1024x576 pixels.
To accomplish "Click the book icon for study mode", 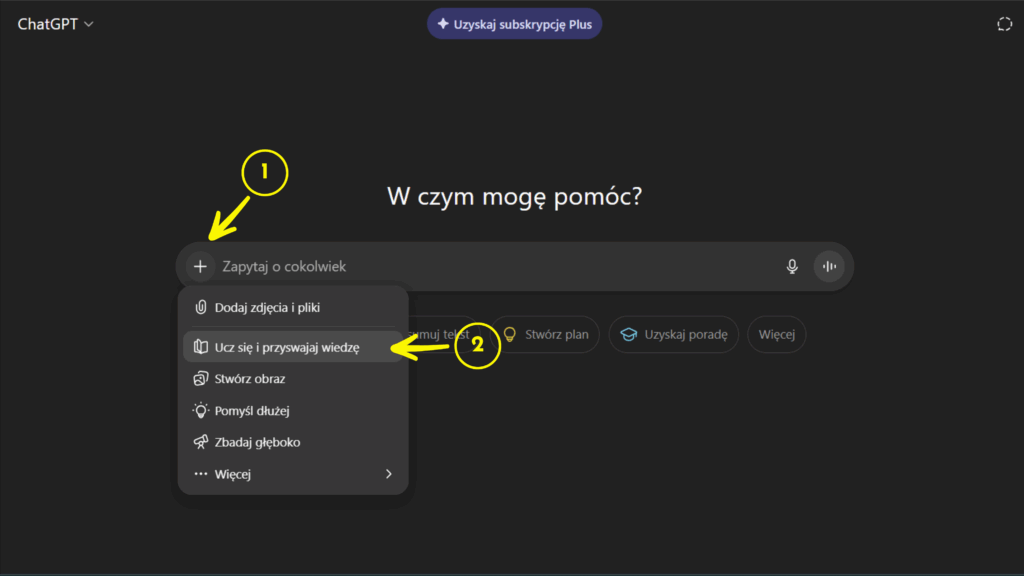I will [200, 347].
